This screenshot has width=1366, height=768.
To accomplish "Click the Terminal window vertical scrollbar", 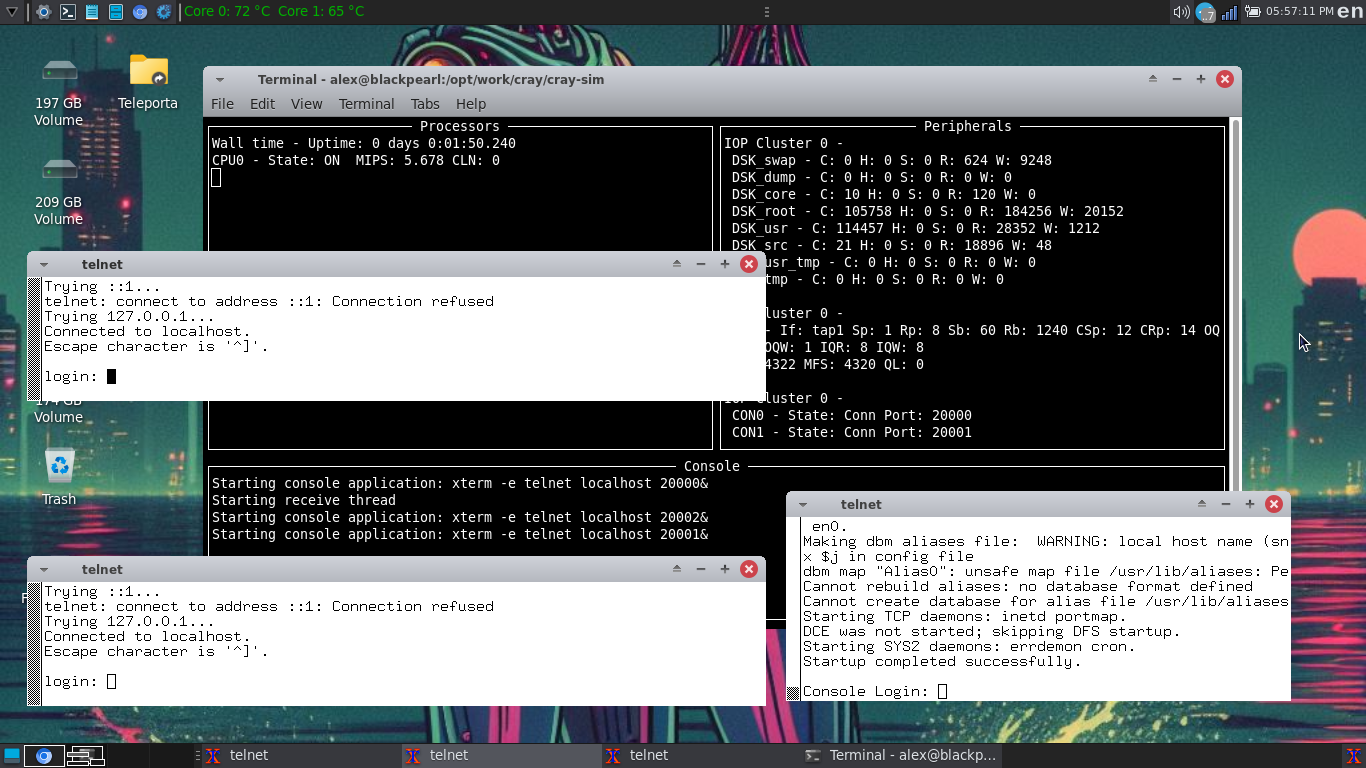I will coord(1236,300).
